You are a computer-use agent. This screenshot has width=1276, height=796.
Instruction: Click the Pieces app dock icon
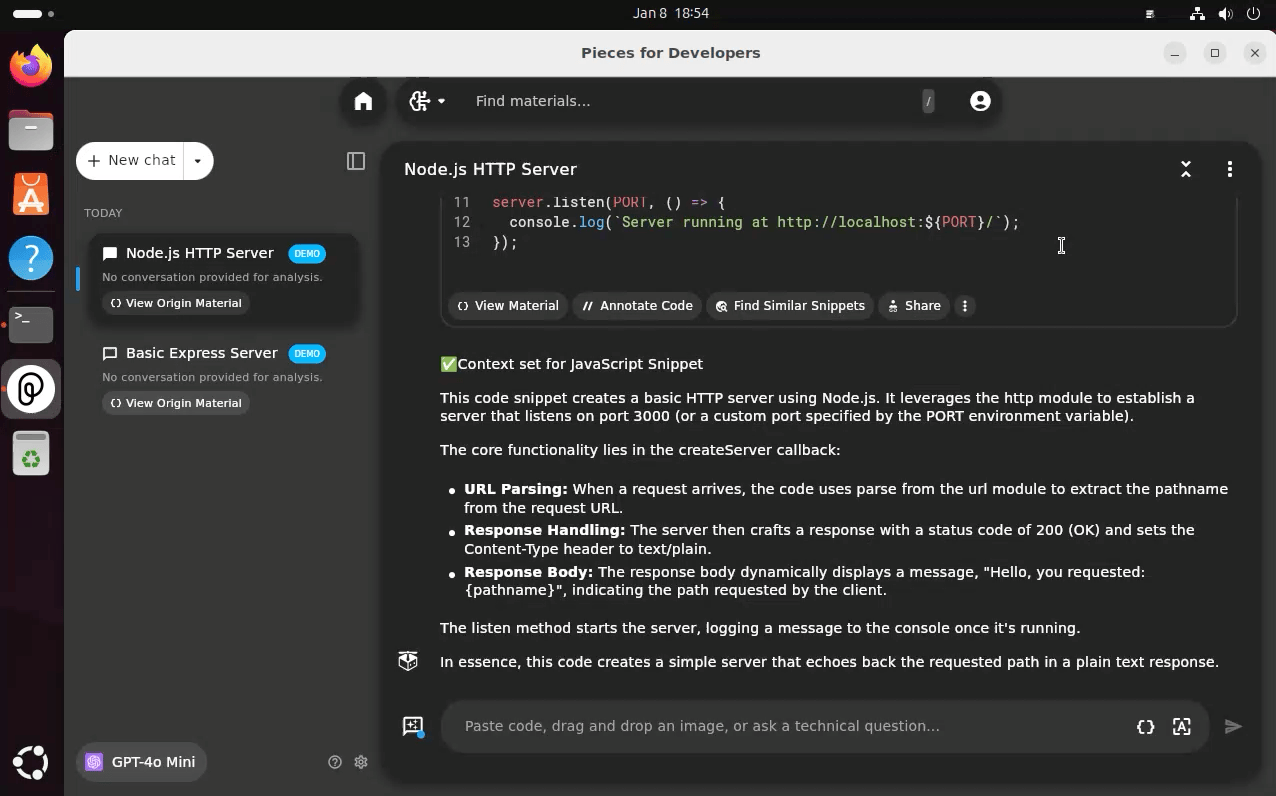click(x=31, y=389)
